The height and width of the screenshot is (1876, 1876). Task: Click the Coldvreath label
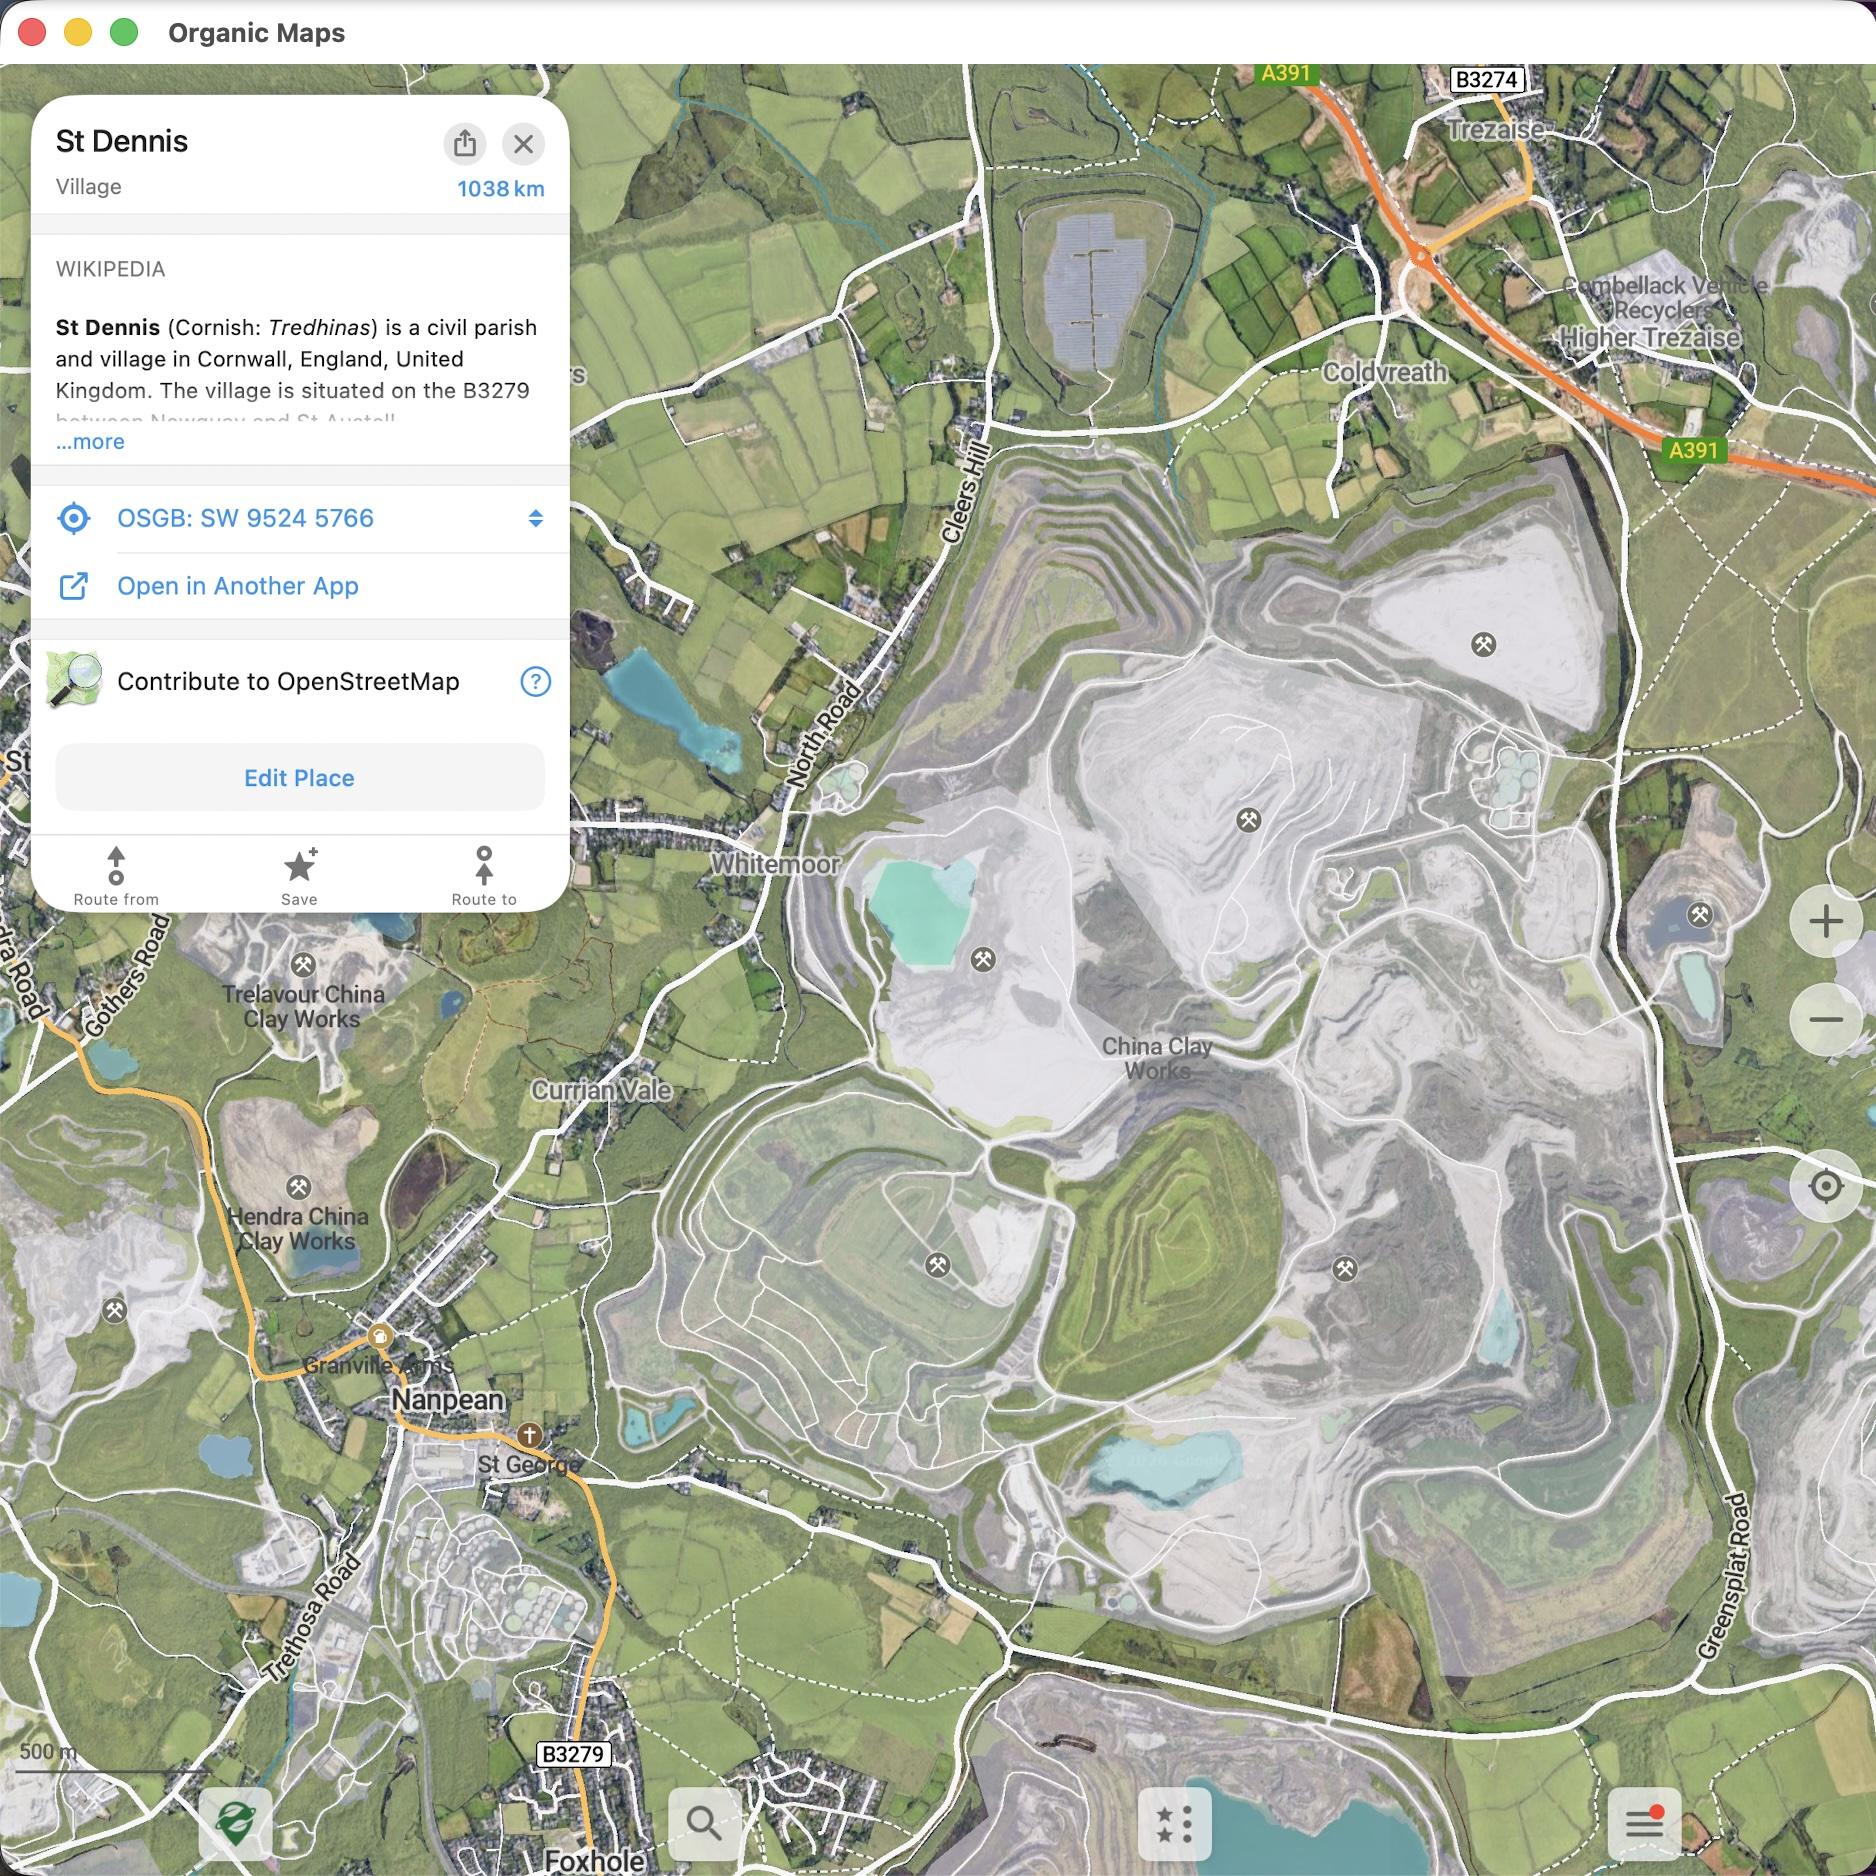tap(1384, 372)
